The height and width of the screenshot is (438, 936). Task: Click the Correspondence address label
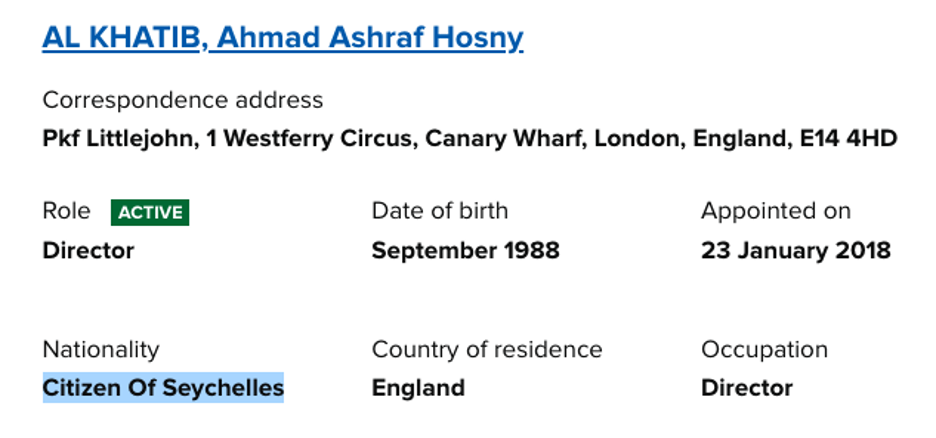[182, 100]
